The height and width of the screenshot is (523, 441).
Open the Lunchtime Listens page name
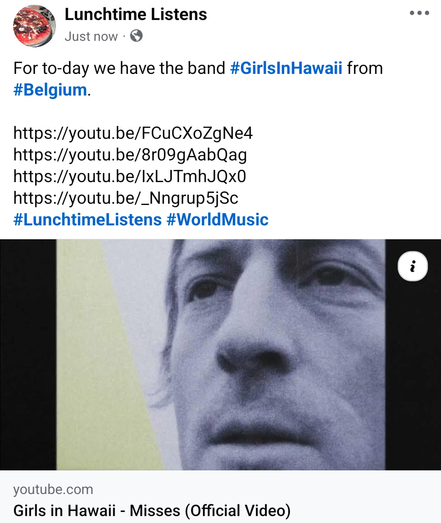pyautogui.click(x=136, y=14)
